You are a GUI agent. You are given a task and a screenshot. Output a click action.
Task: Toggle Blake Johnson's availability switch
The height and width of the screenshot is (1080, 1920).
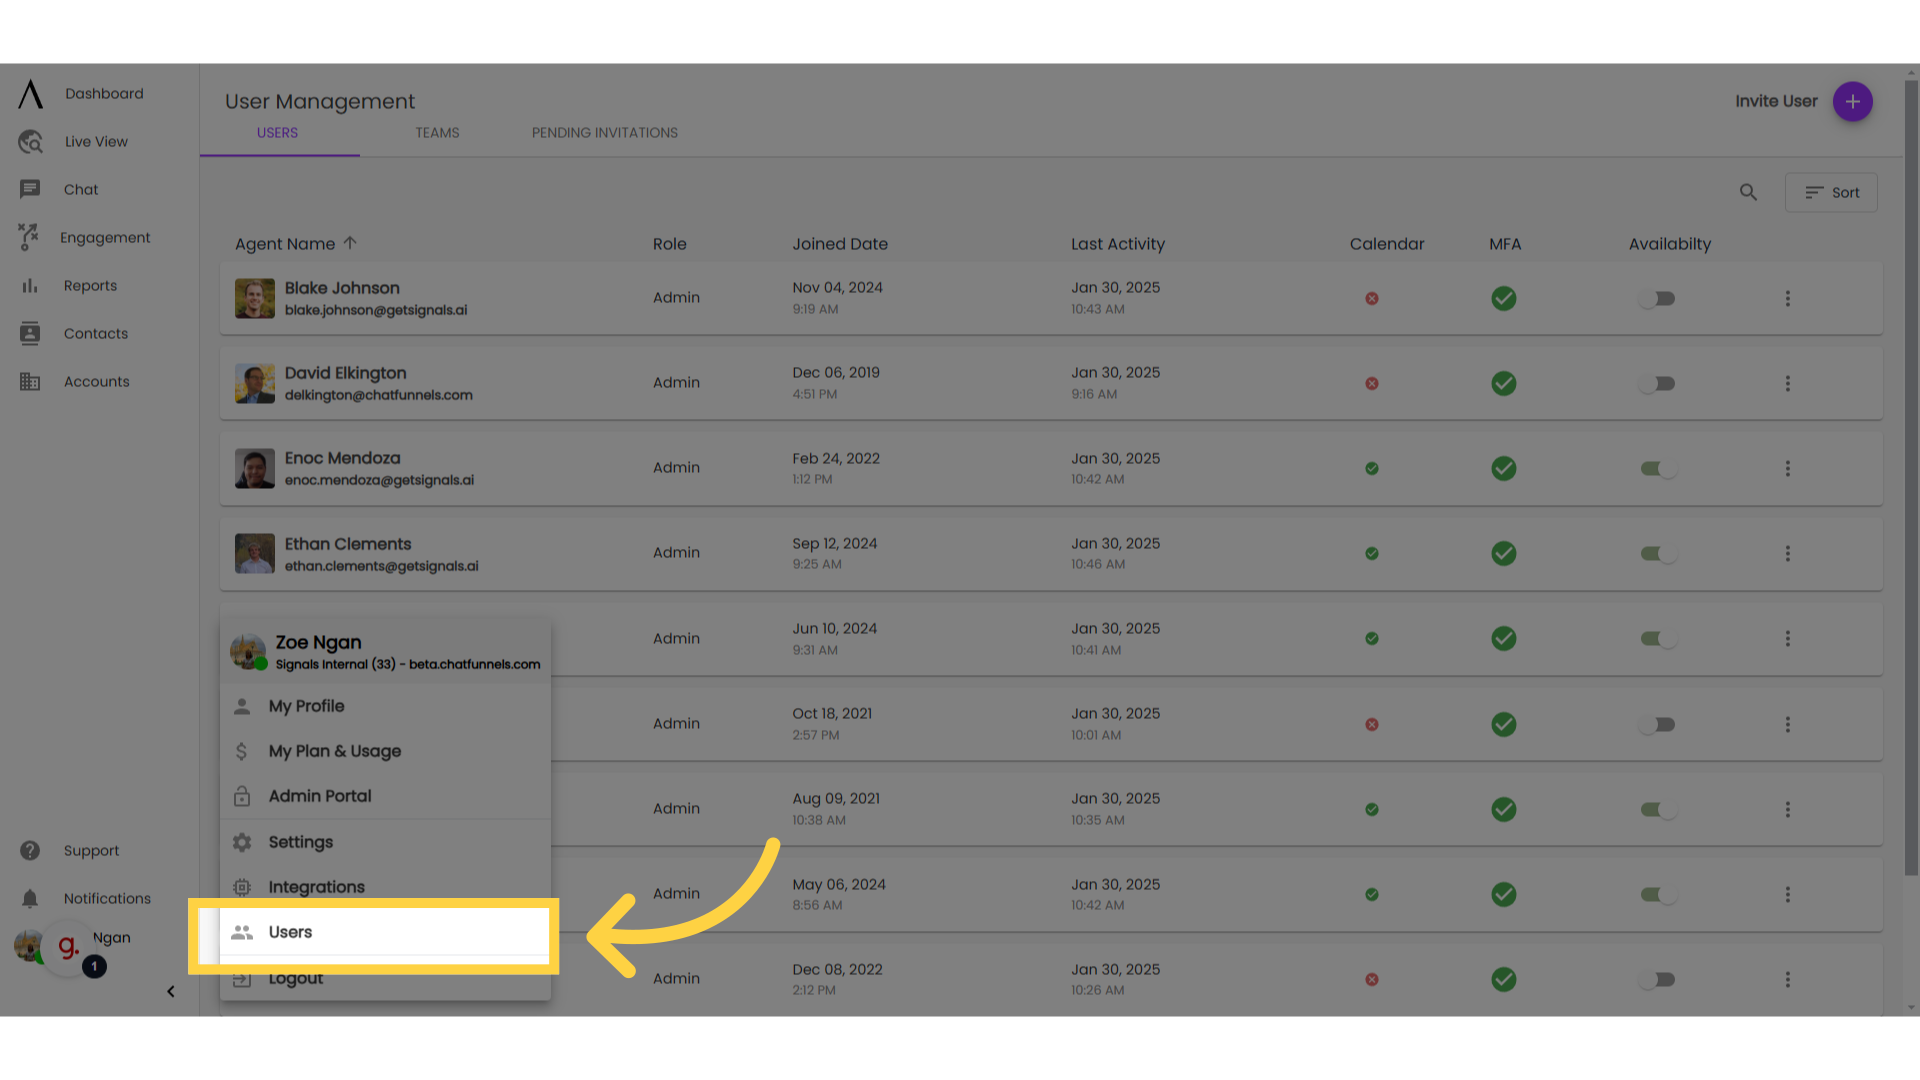tap(1657, 298)
